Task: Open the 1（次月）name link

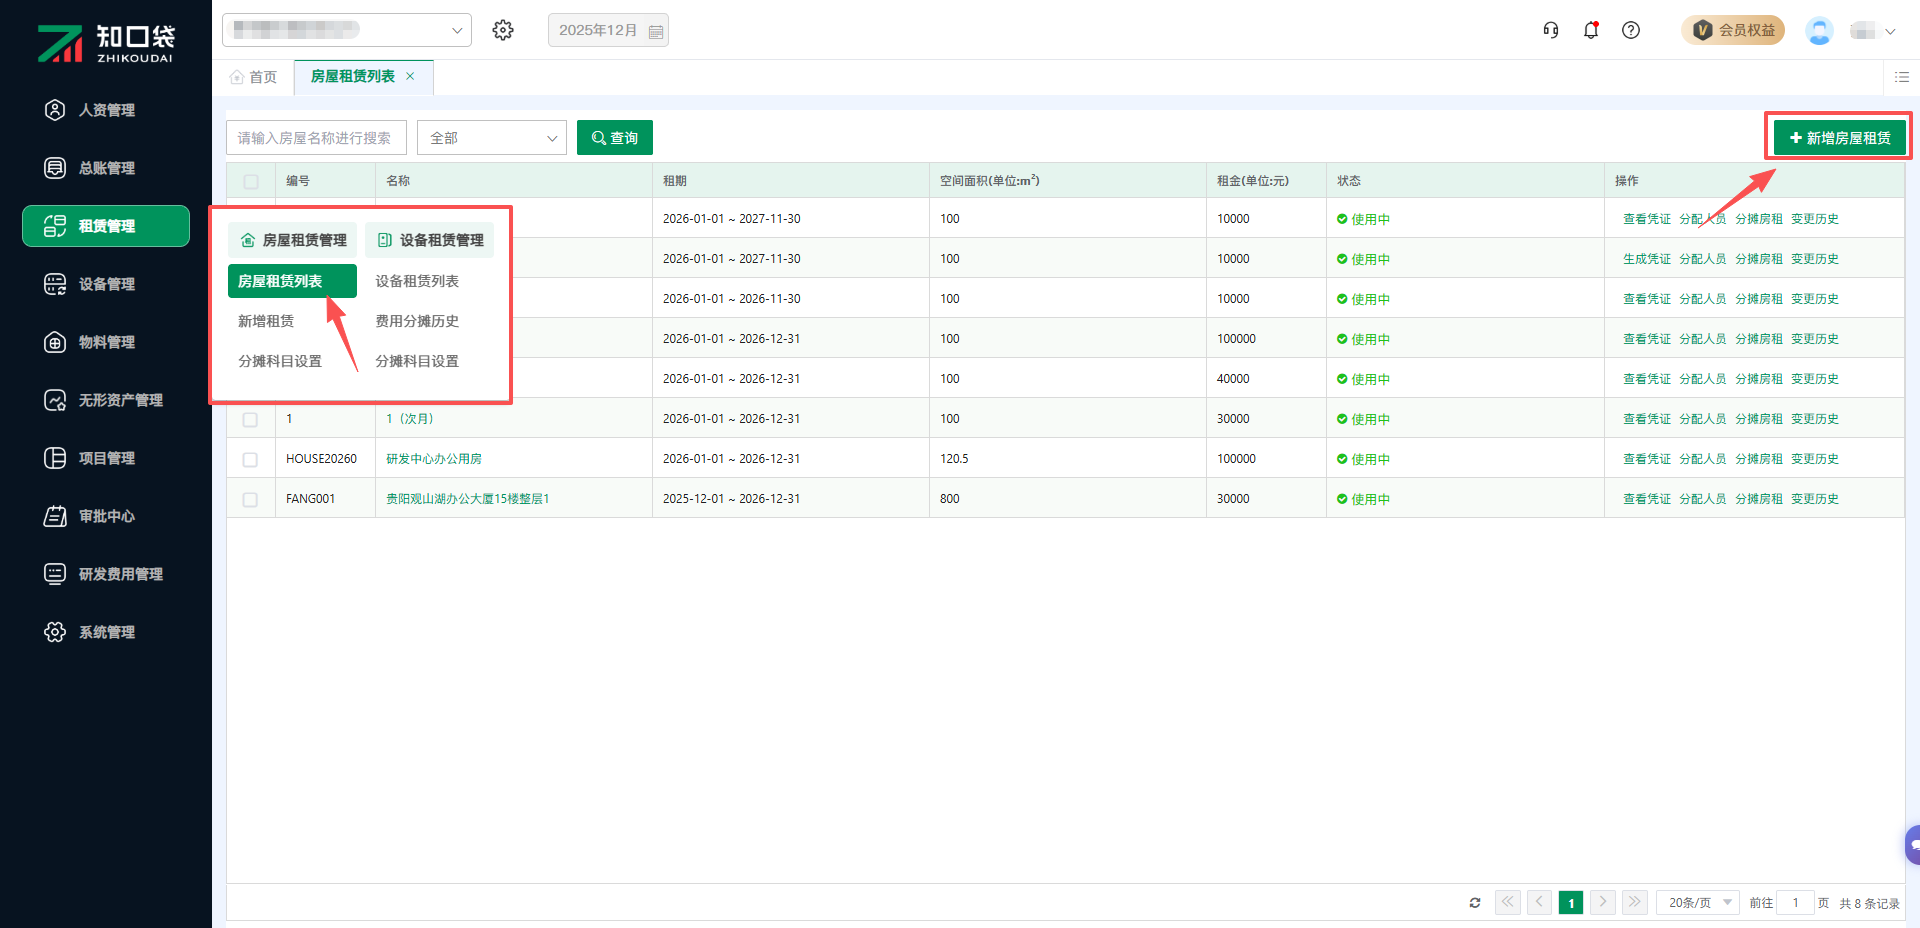Action: tap(410, 419)
